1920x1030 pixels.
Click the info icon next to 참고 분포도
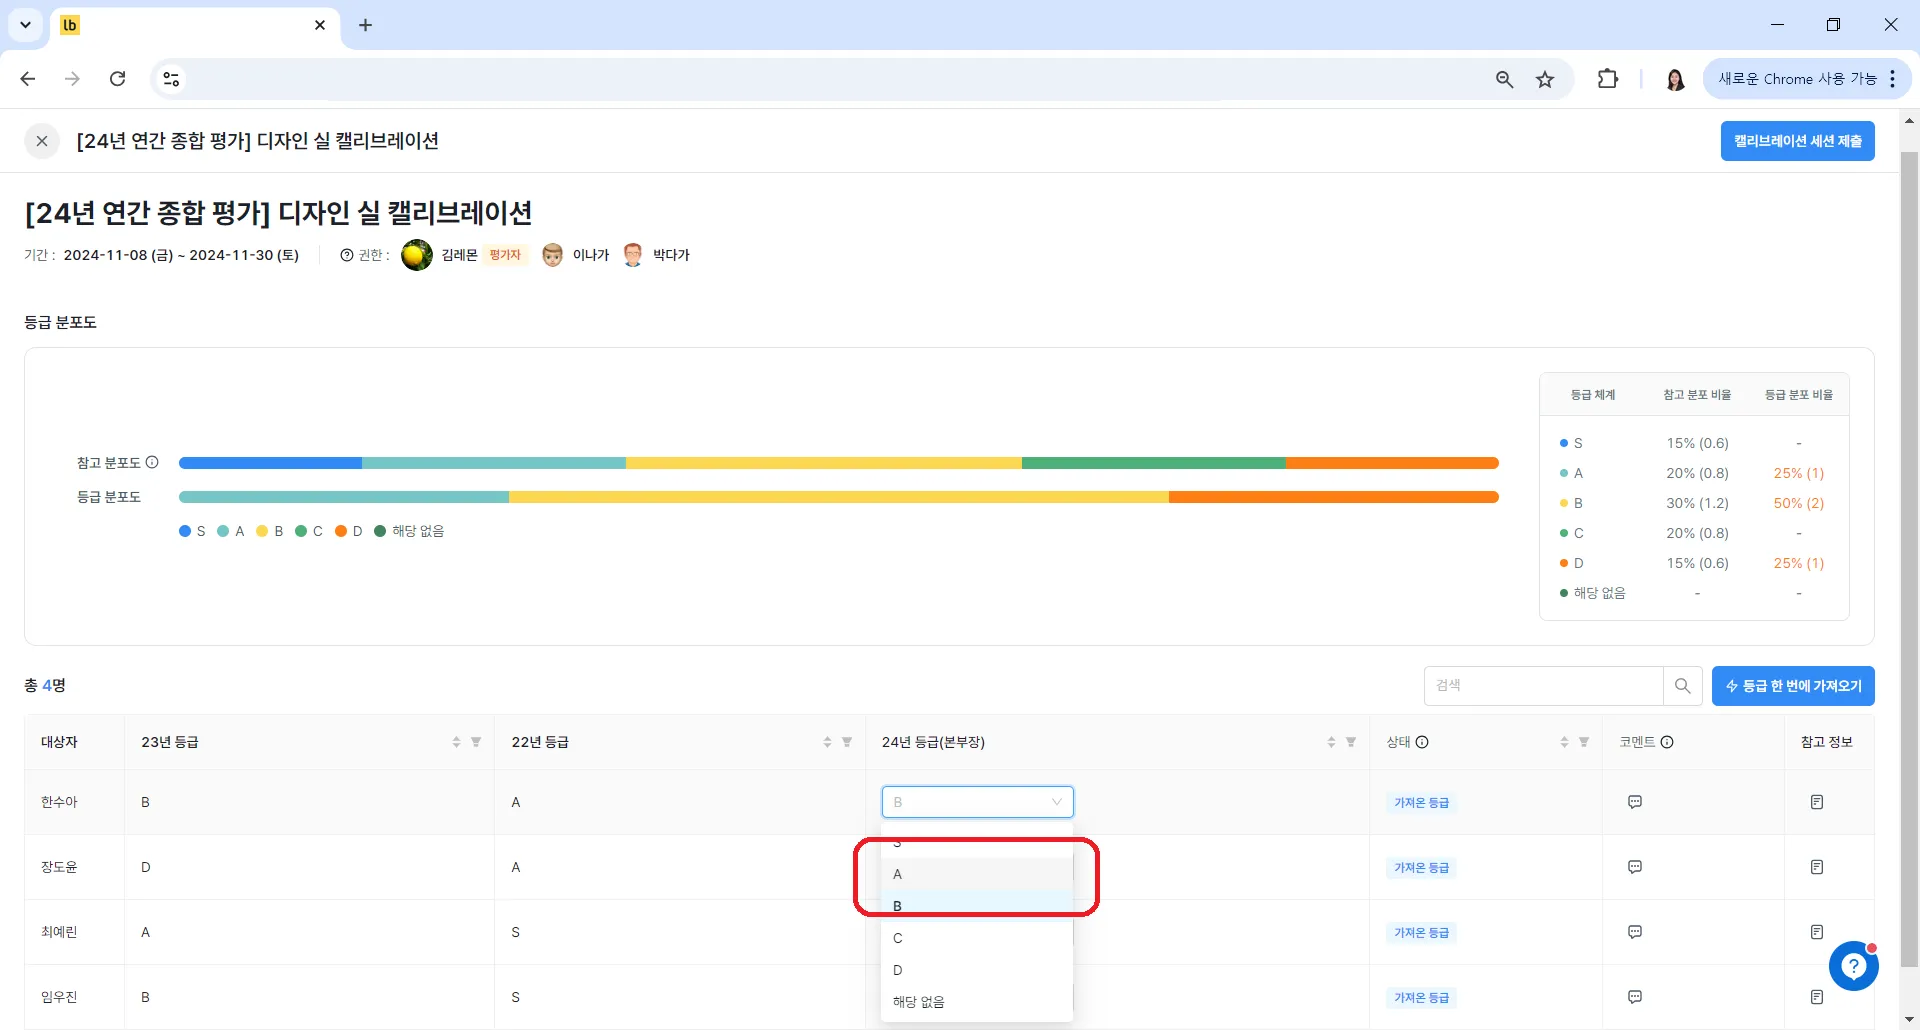pyautogui.click(x=152, y=462)
